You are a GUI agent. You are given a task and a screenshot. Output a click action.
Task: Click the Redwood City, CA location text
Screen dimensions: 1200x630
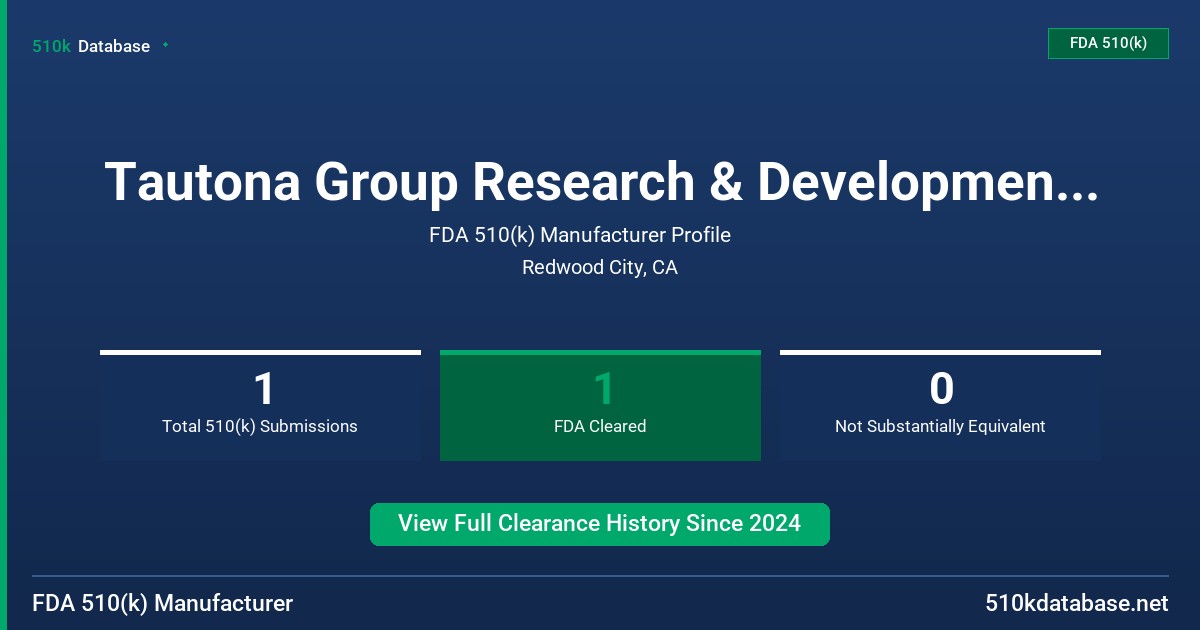600,267
